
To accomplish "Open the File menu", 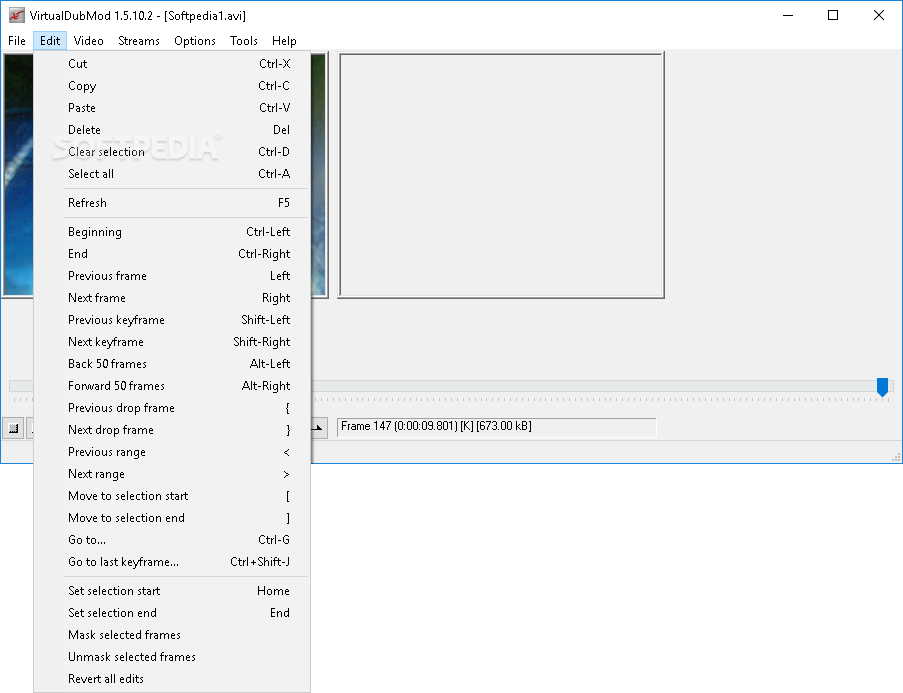I will click(17, 41).
